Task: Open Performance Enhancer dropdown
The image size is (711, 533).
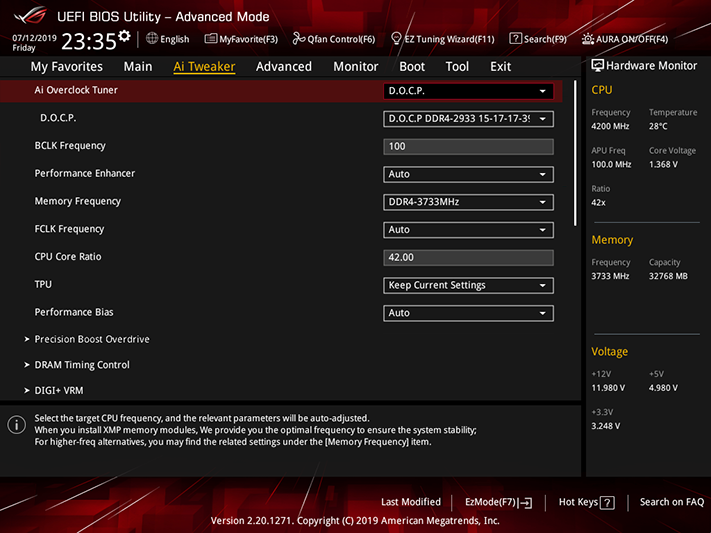Action: (468, 174)
